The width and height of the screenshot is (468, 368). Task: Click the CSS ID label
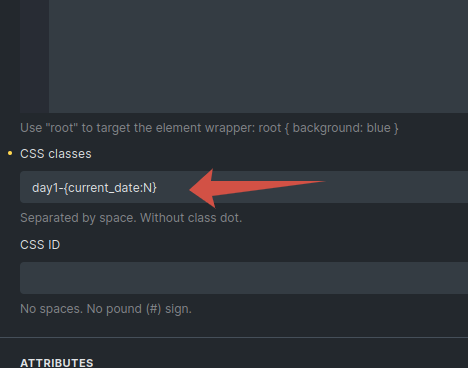point(40,245)
